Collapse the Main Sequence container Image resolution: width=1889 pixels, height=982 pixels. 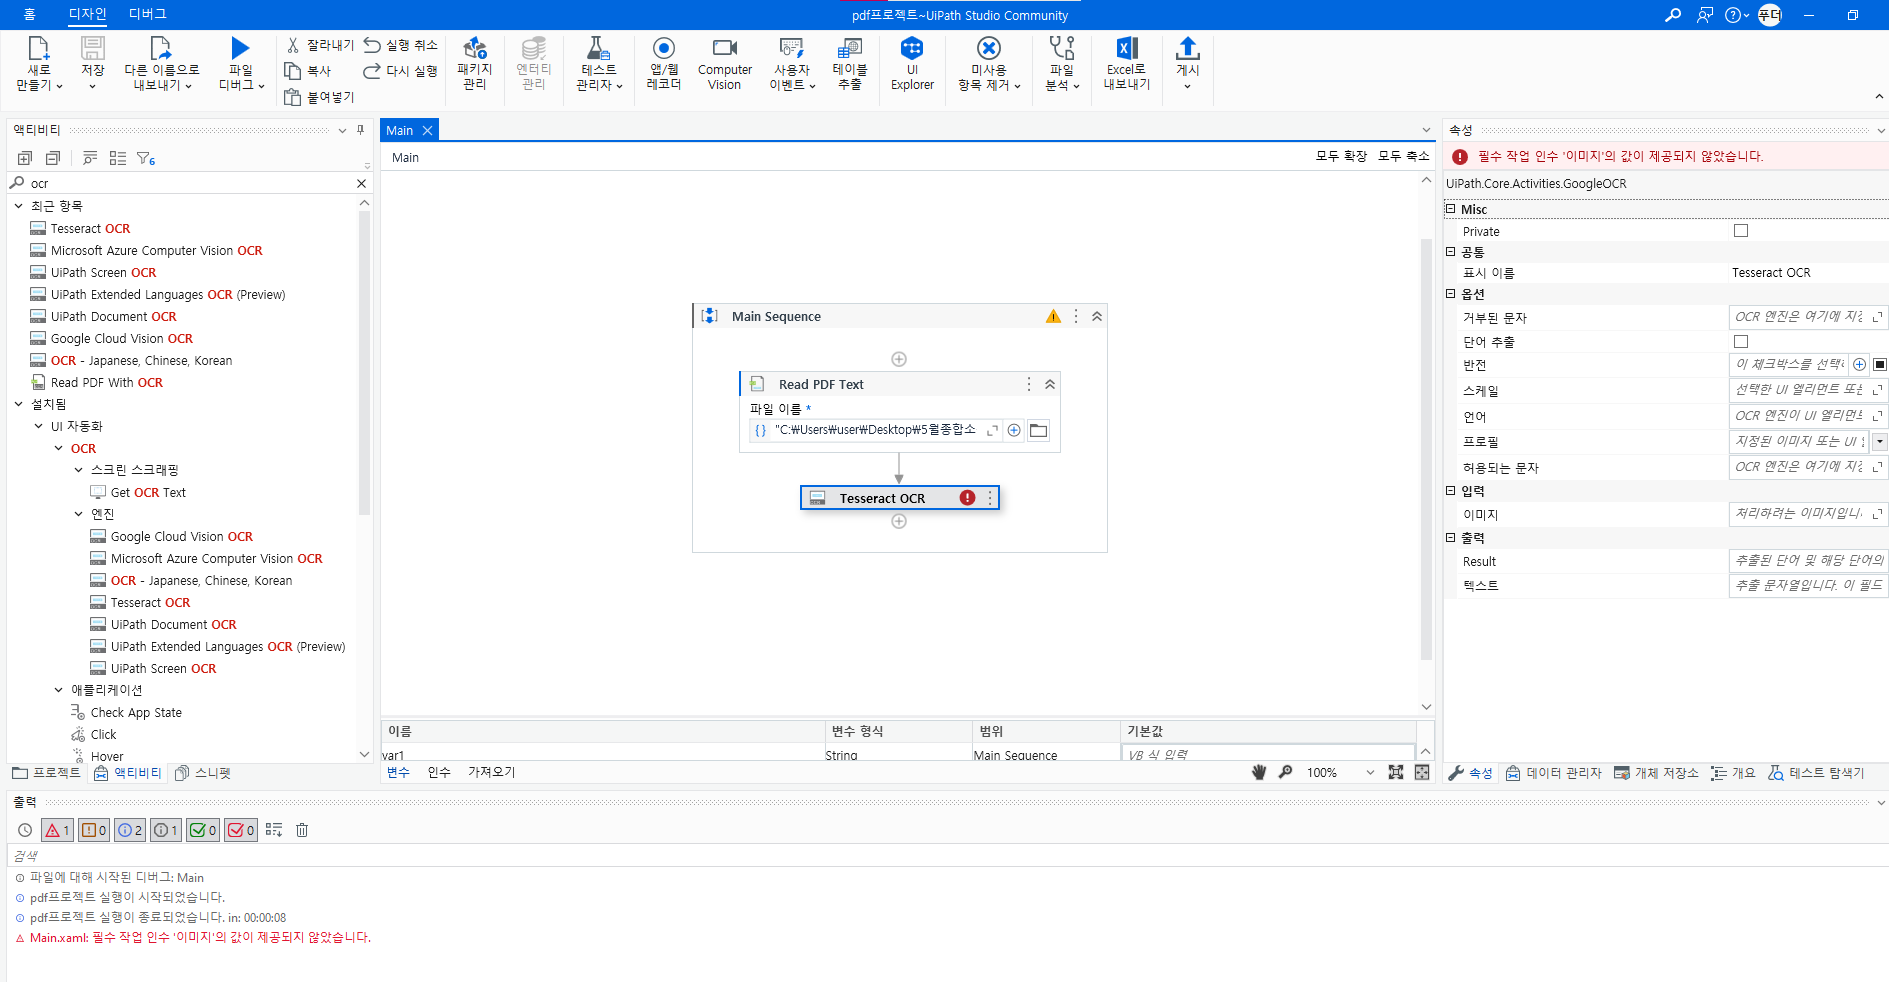point(1097,316)
